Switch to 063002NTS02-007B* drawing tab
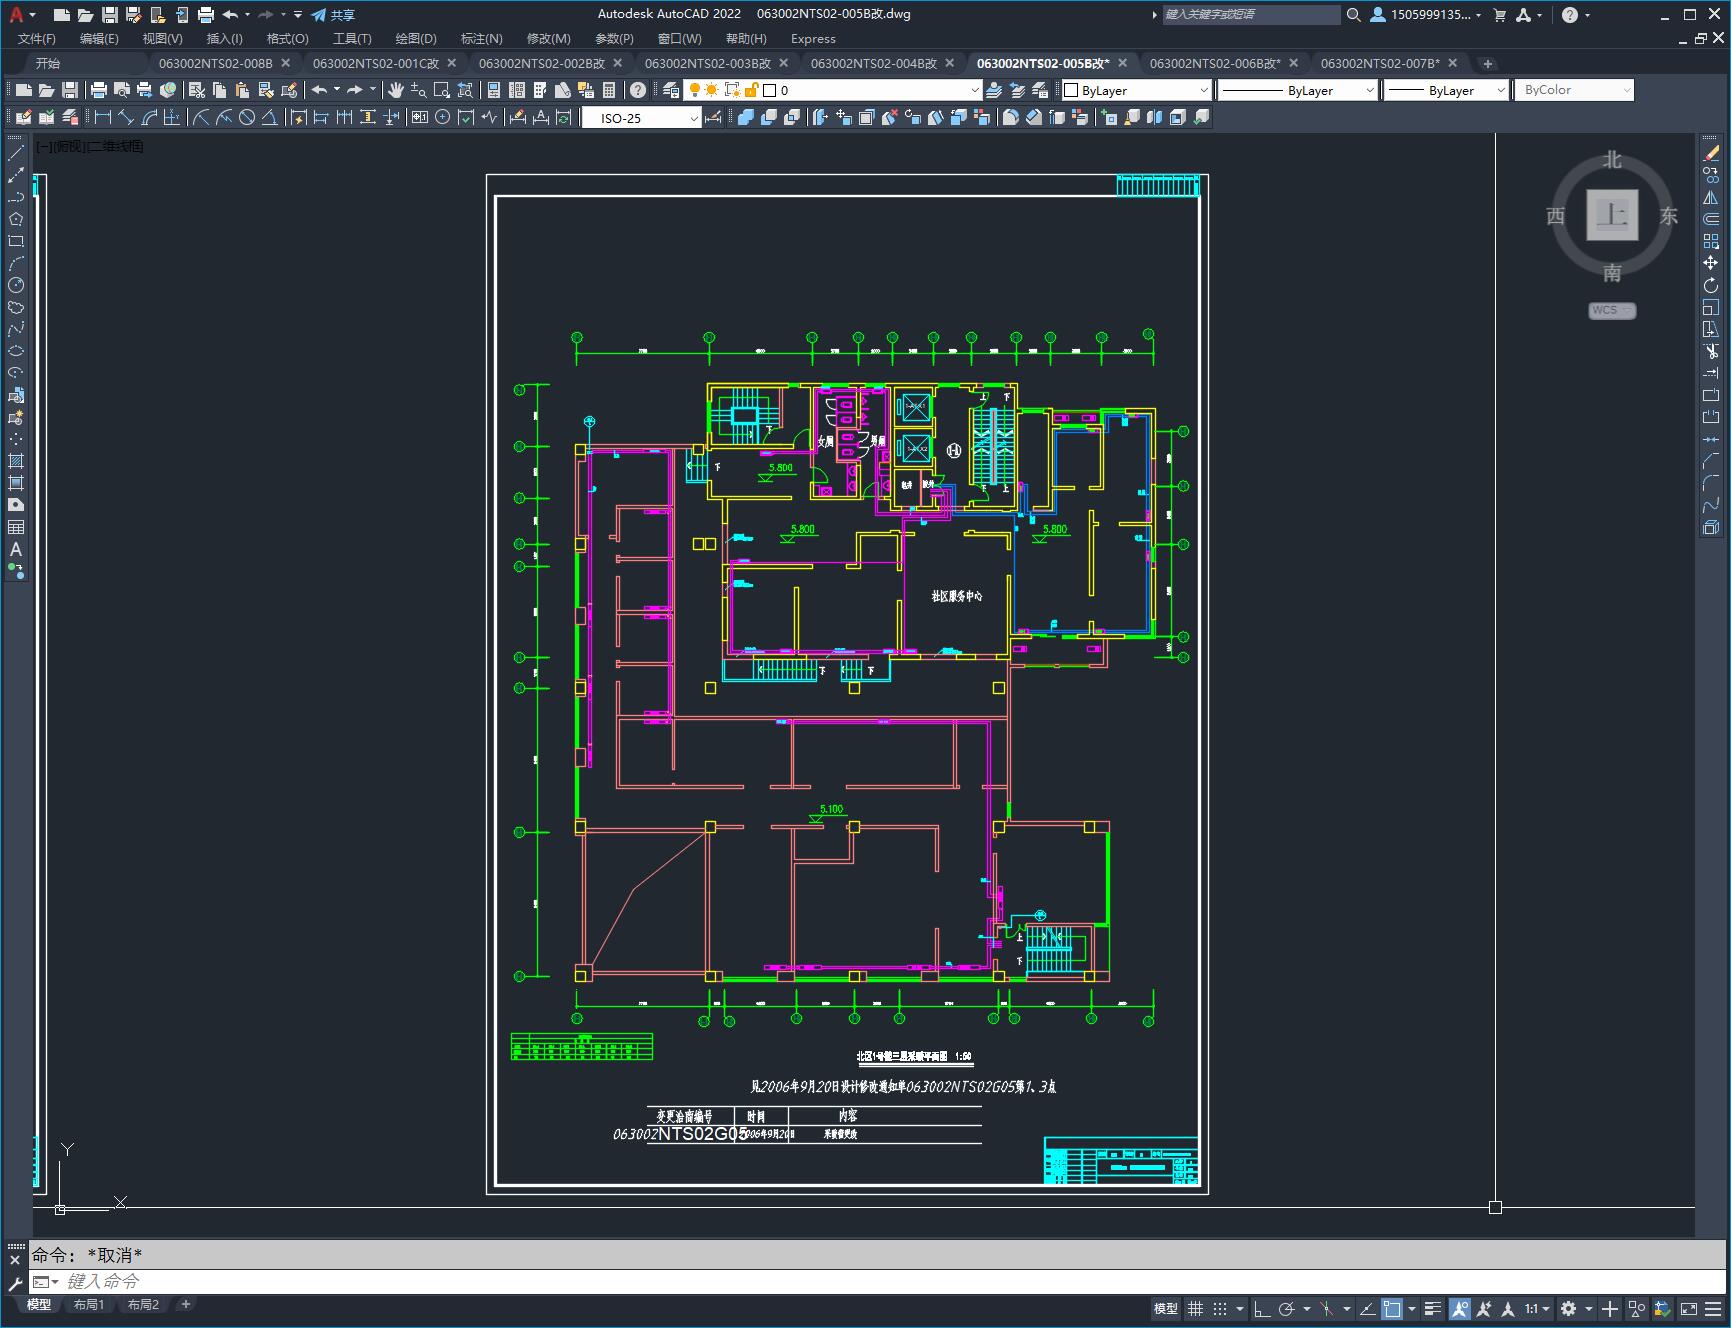 [x=1380, y=63]
